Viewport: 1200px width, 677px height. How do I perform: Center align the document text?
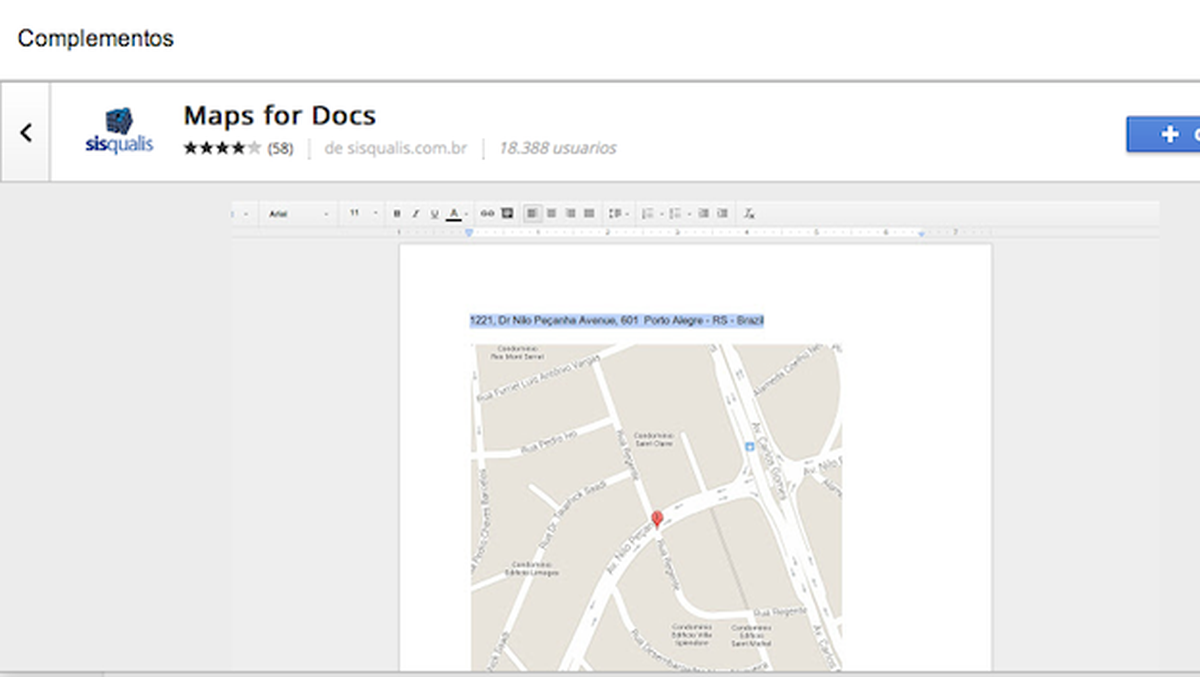[551, 213]
